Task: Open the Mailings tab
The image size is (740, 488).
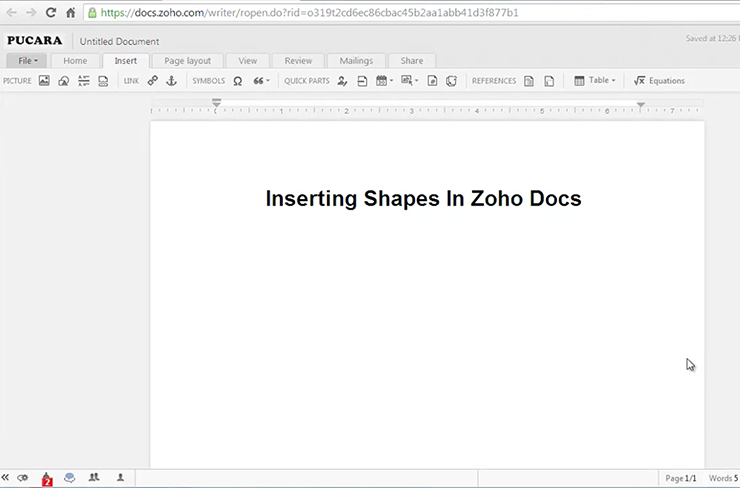Action: pos(356,61)
